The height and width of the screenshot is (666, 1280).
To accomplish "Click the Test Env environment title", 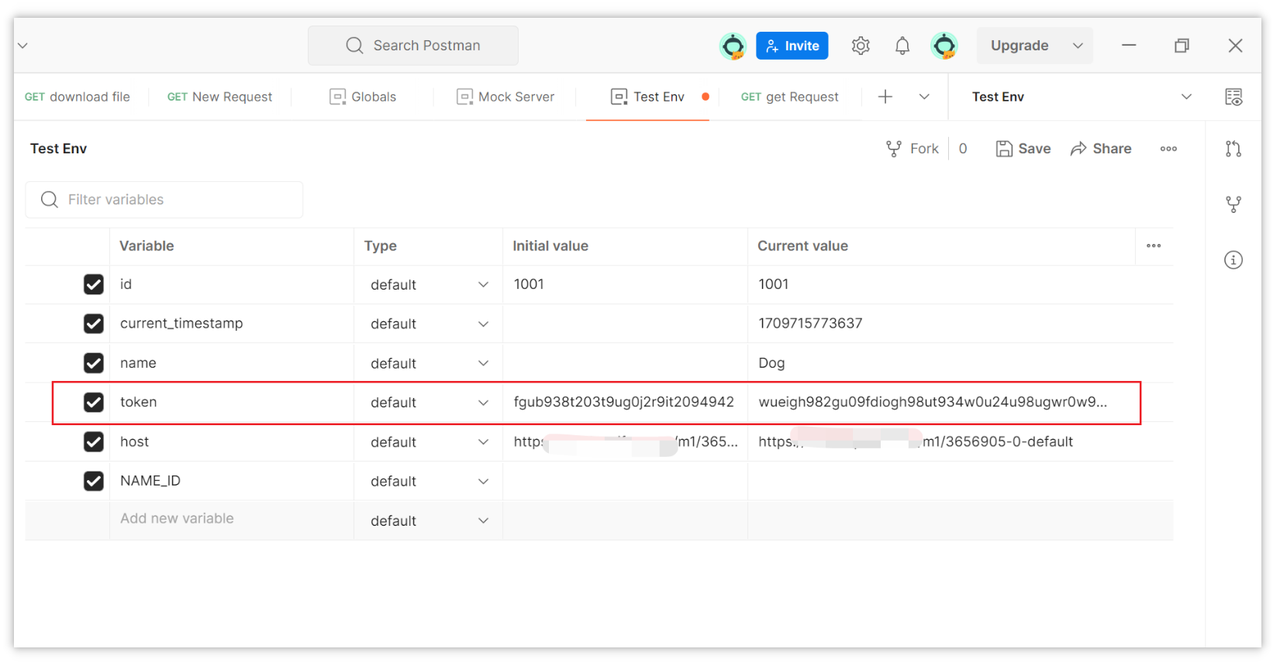I will (x=59, y=149).
